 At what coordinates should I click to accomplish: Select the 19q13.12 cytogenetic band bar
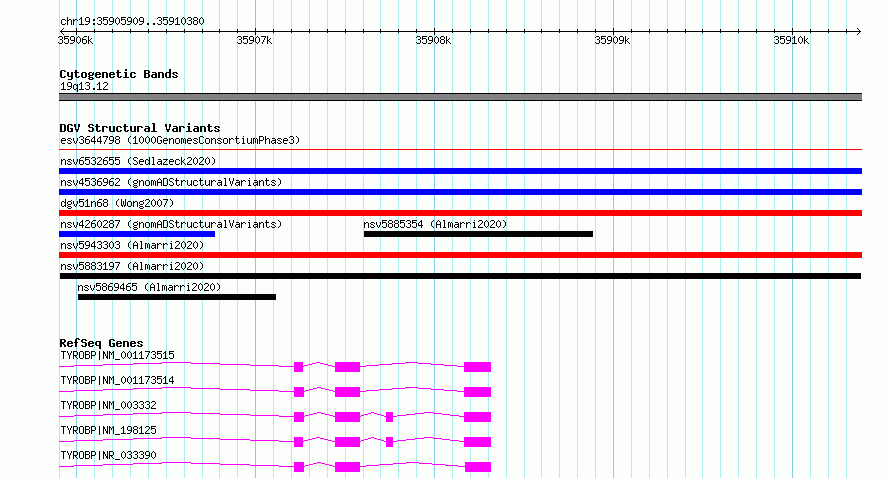[x=460, y=97]
